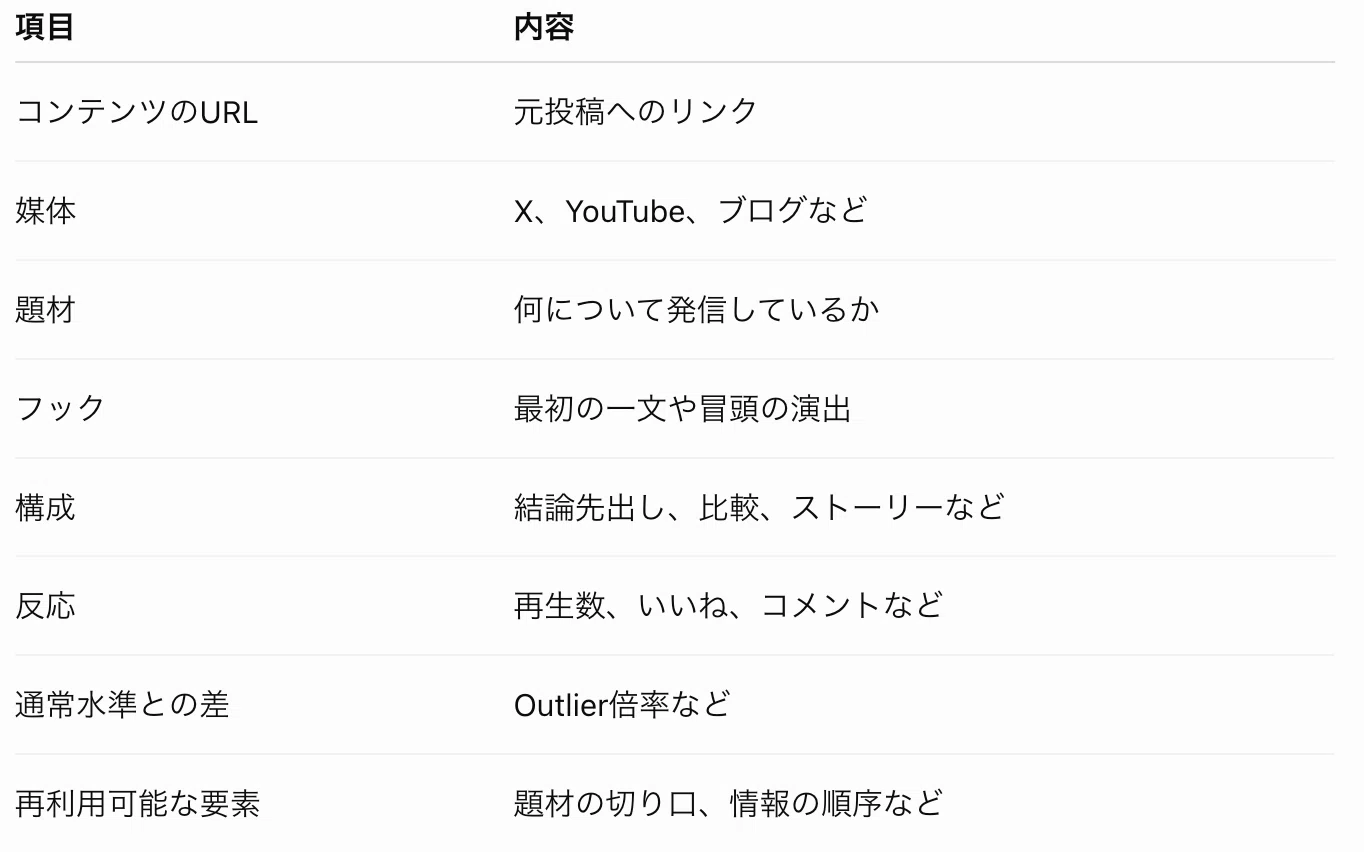Click the フック row label

click(60, 408)
